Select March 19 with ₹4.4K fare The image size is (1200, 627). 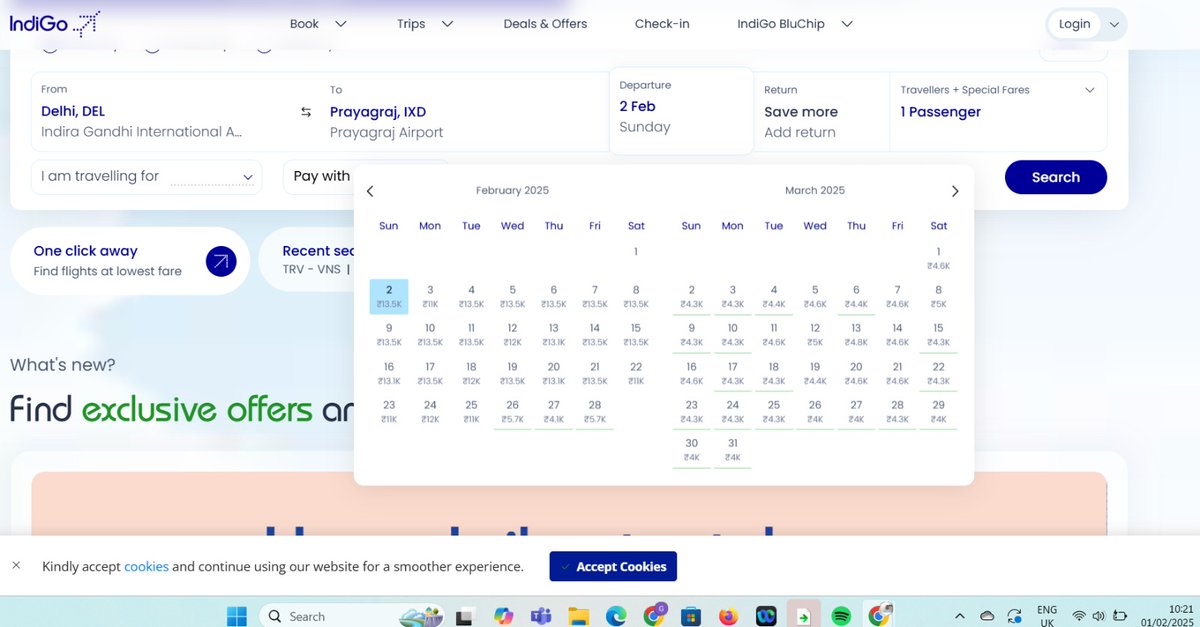[815, 373]
